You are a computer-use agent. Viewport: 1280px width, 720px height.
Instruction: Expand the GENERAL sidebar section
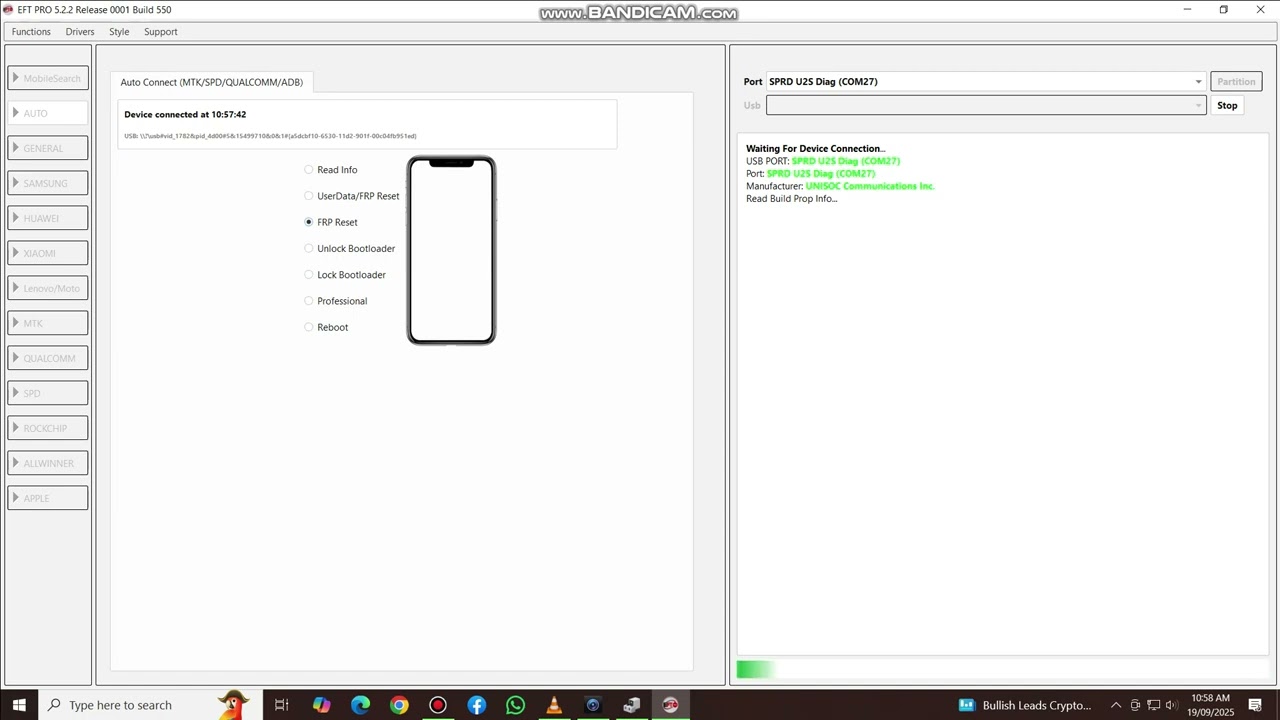tap(48, 148)
